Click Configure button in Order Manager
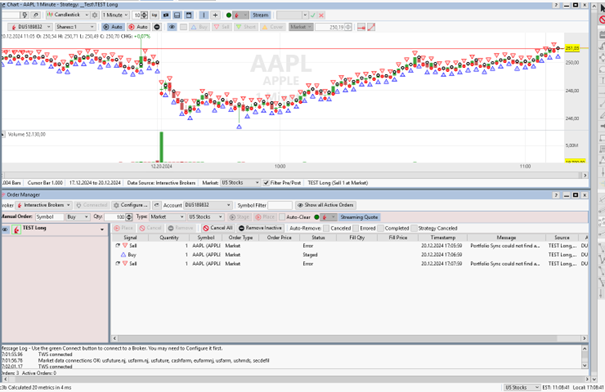The image size is (605, 392). click(130, 205)
